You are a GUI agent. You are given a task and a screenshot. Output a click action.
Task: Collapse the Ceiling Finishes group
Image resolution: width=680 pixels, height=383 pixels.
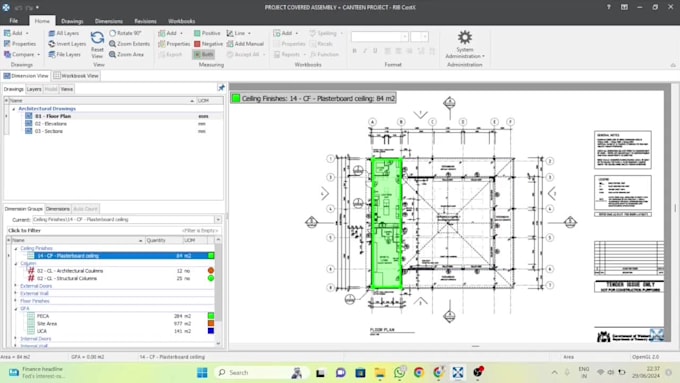click(x=16, y=249)
